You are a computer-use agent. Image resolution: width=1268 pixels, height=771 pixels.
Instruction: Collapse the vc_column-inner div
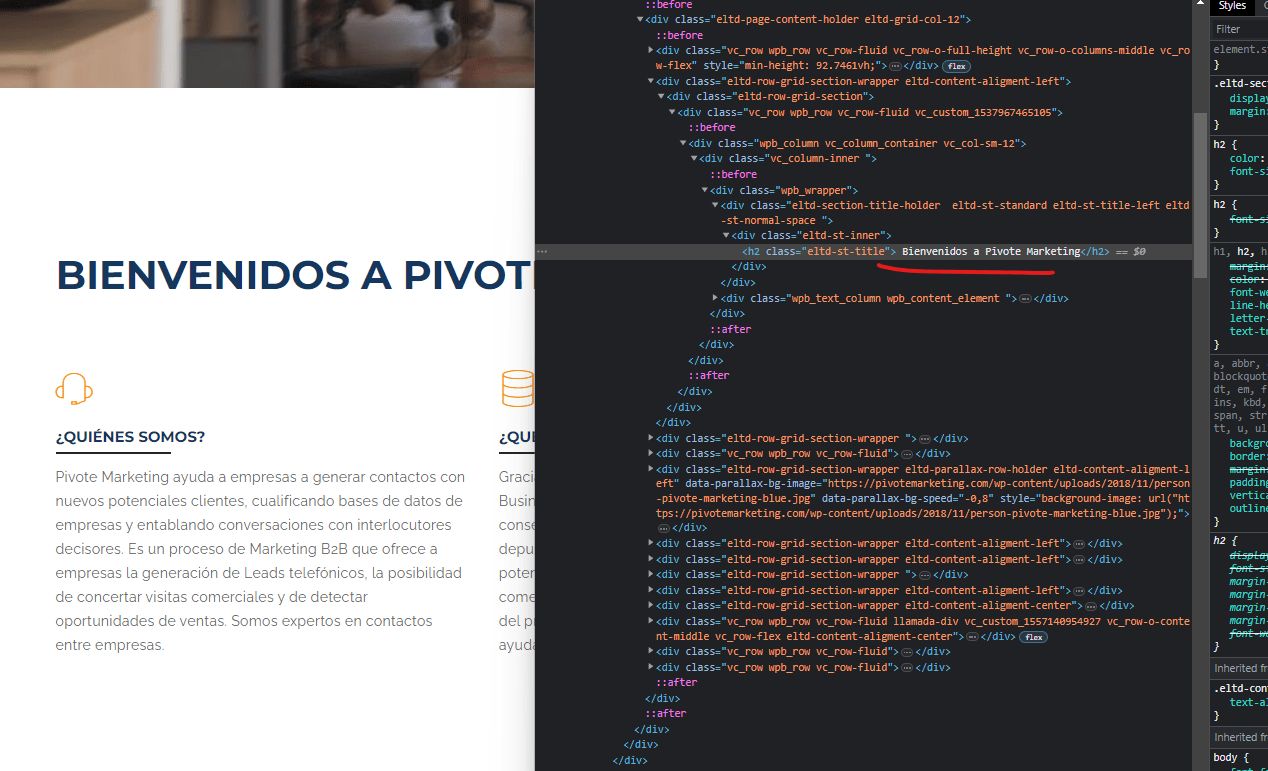694,159
